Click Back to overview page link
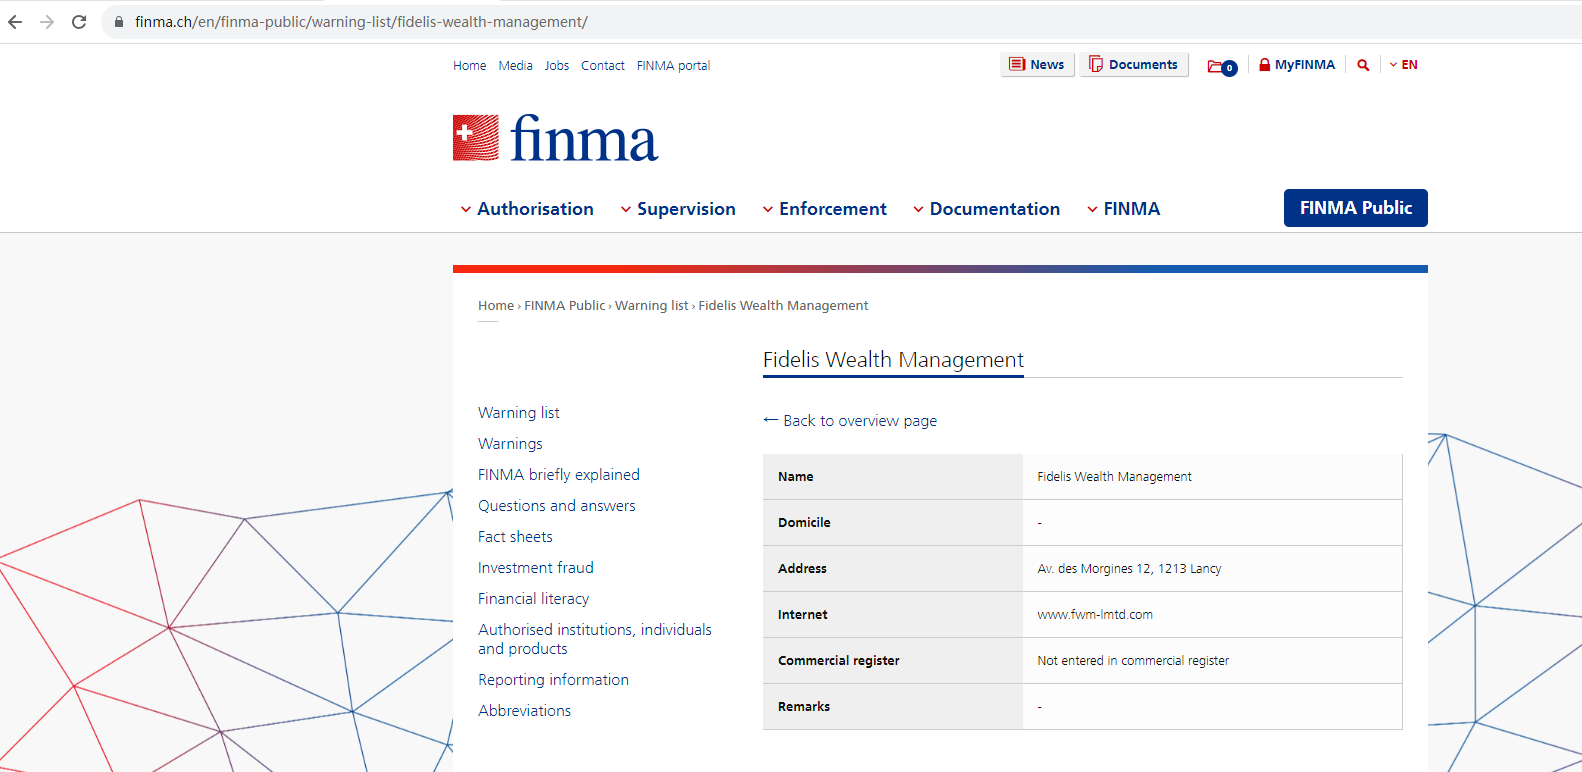The height and width of the screenshot is (772, 1582). tap(850, 421)
